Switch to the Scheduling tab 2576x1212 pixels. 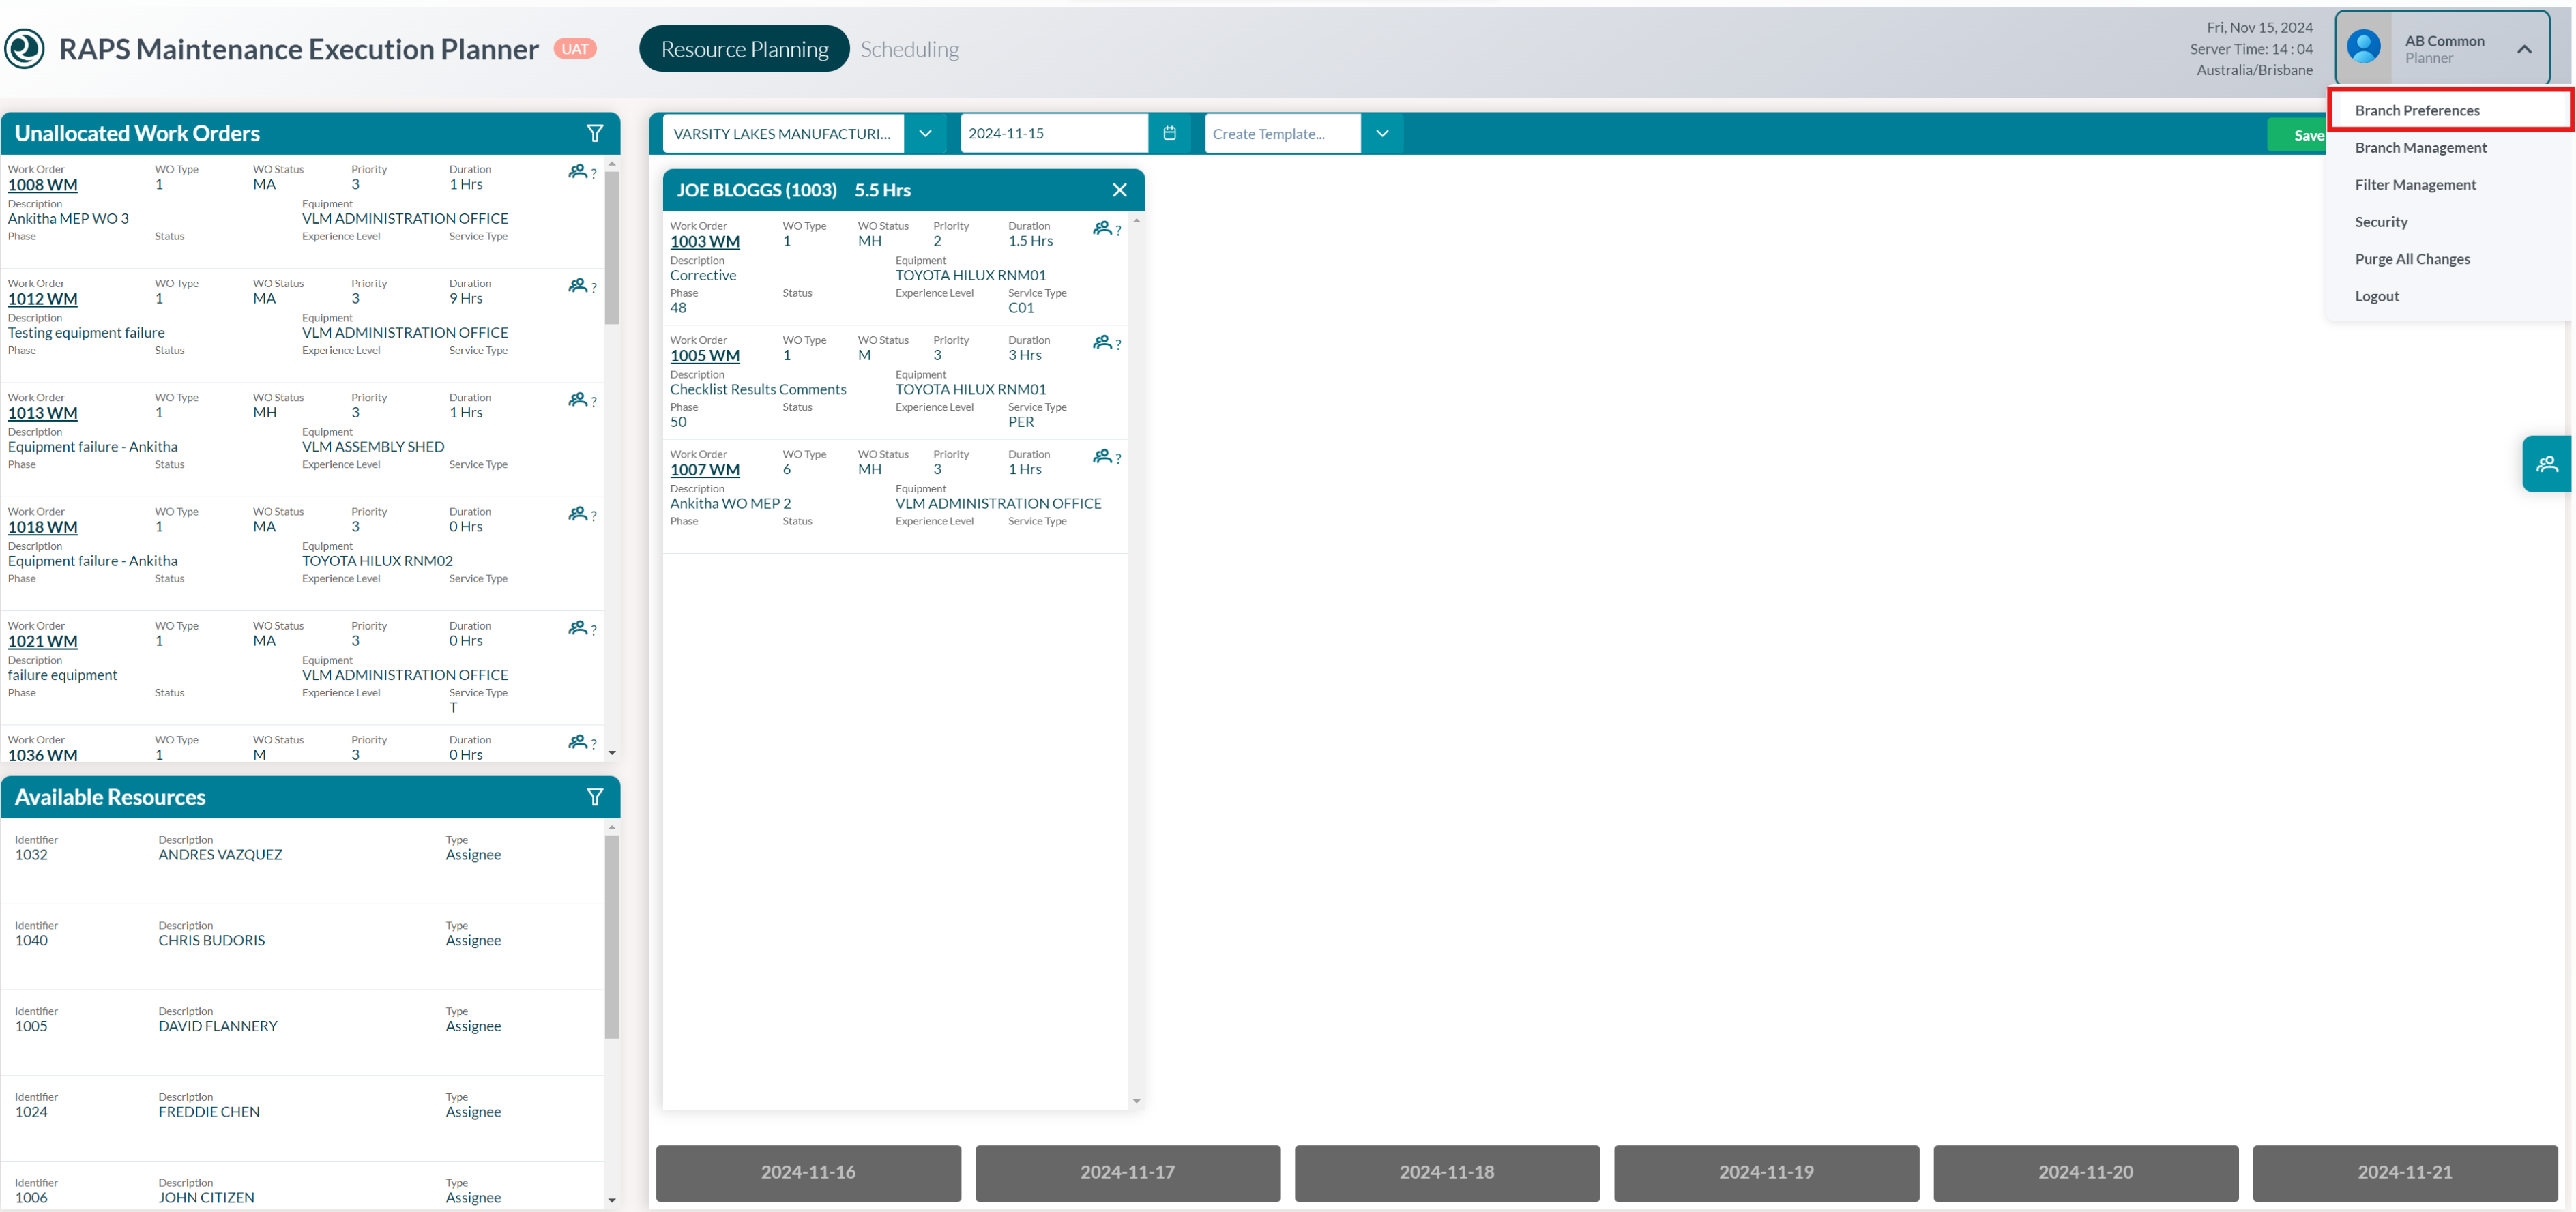(x=909, y=49)
